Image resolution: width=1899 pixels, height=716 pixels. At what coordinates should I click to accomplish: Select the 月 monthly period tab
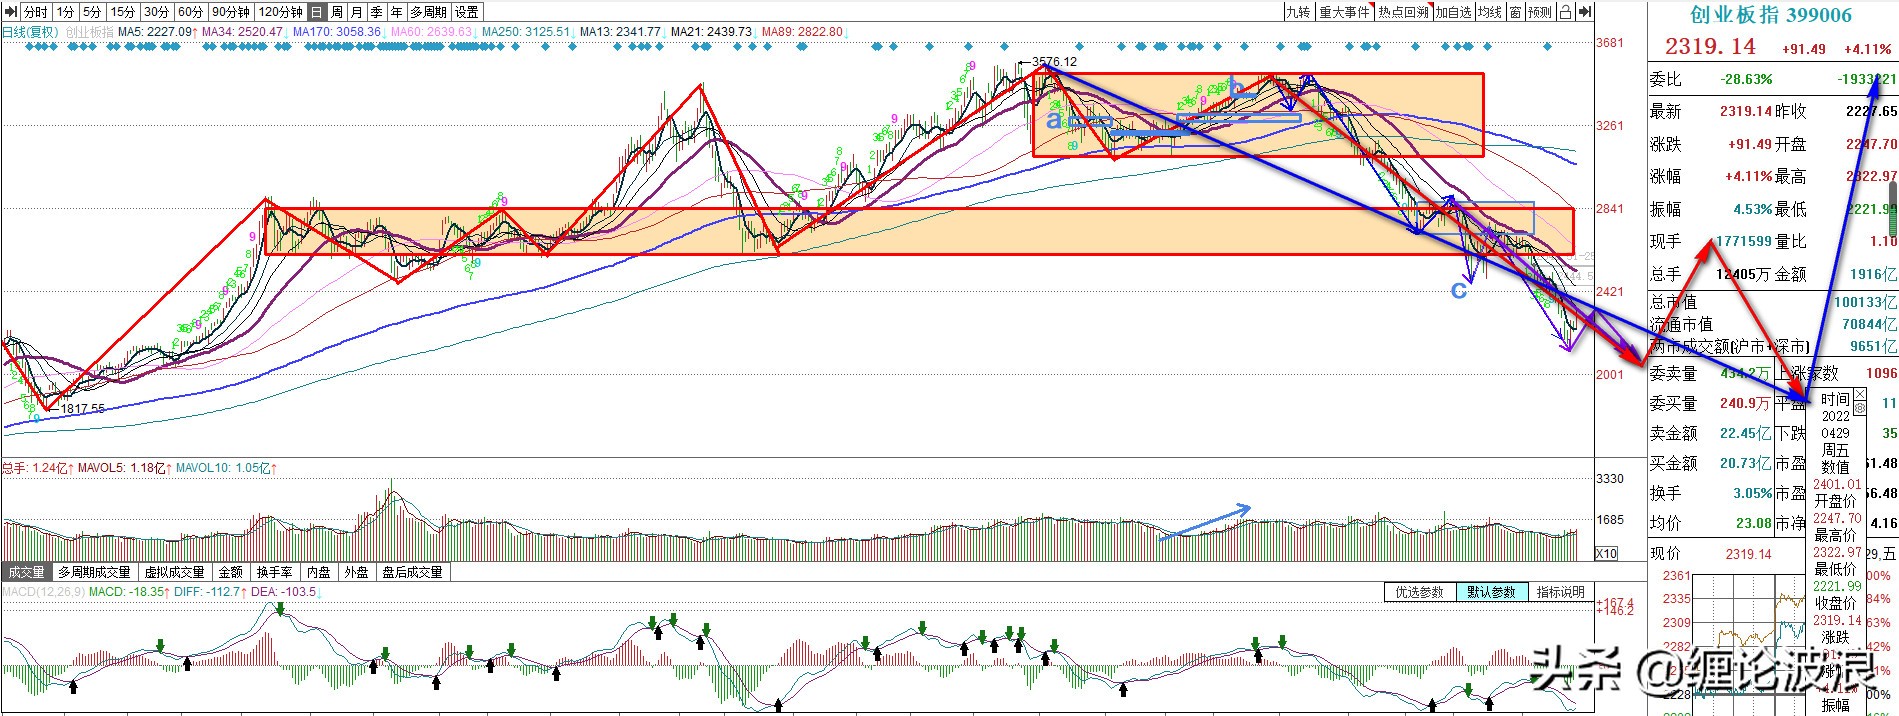click(x=357, y=12)
